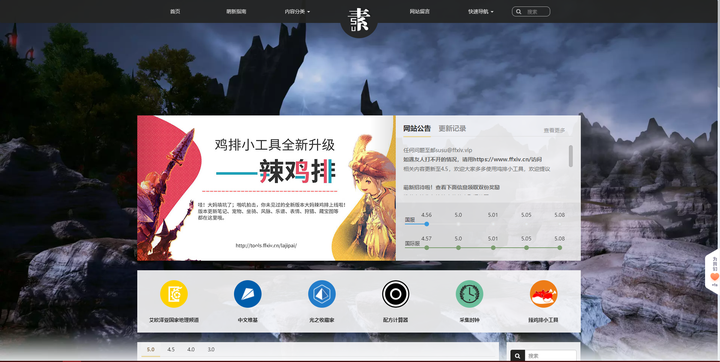Select the 3.0 version tab
Screen dimensions: 720x362
(211, 350)
